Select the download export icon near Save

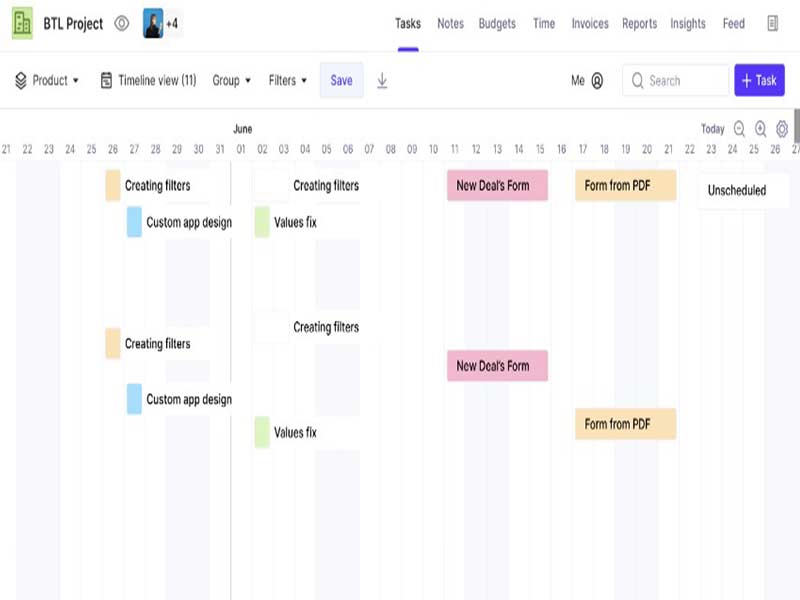[382, 80]
